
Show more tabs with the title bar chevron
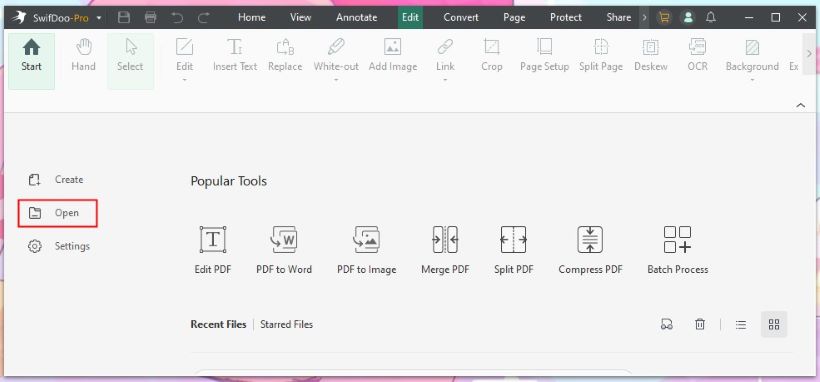pos(644,17)
